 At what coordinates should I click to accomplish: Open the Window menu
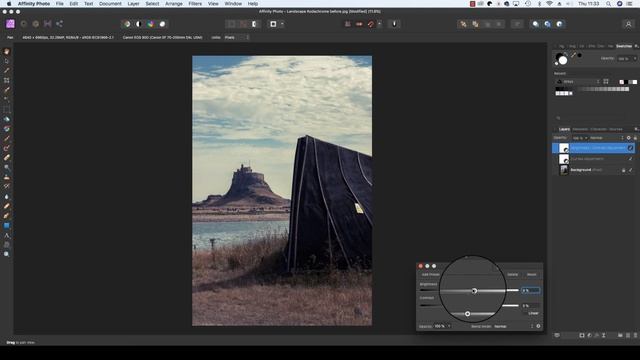pos(233,4)
